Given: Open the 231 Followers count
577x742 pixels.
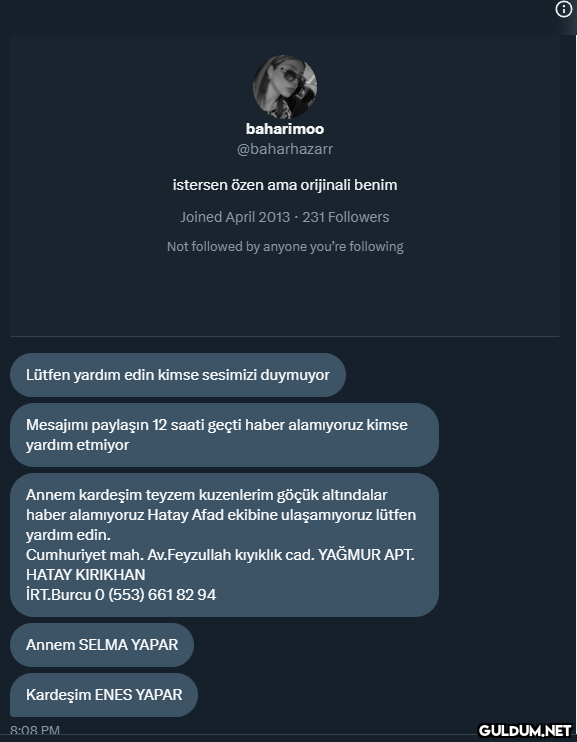Looking at the screenshot, I should point(346,217).
